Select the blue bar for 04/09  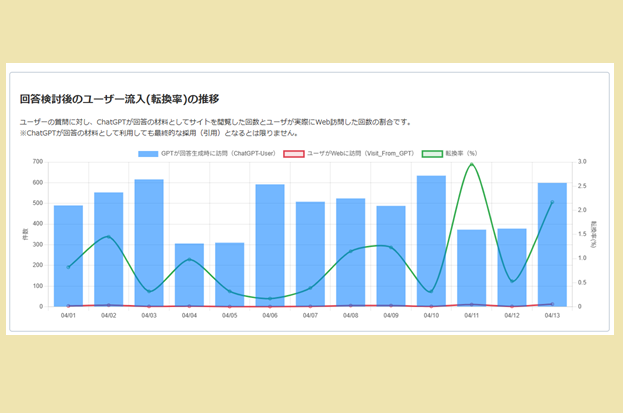391,256
